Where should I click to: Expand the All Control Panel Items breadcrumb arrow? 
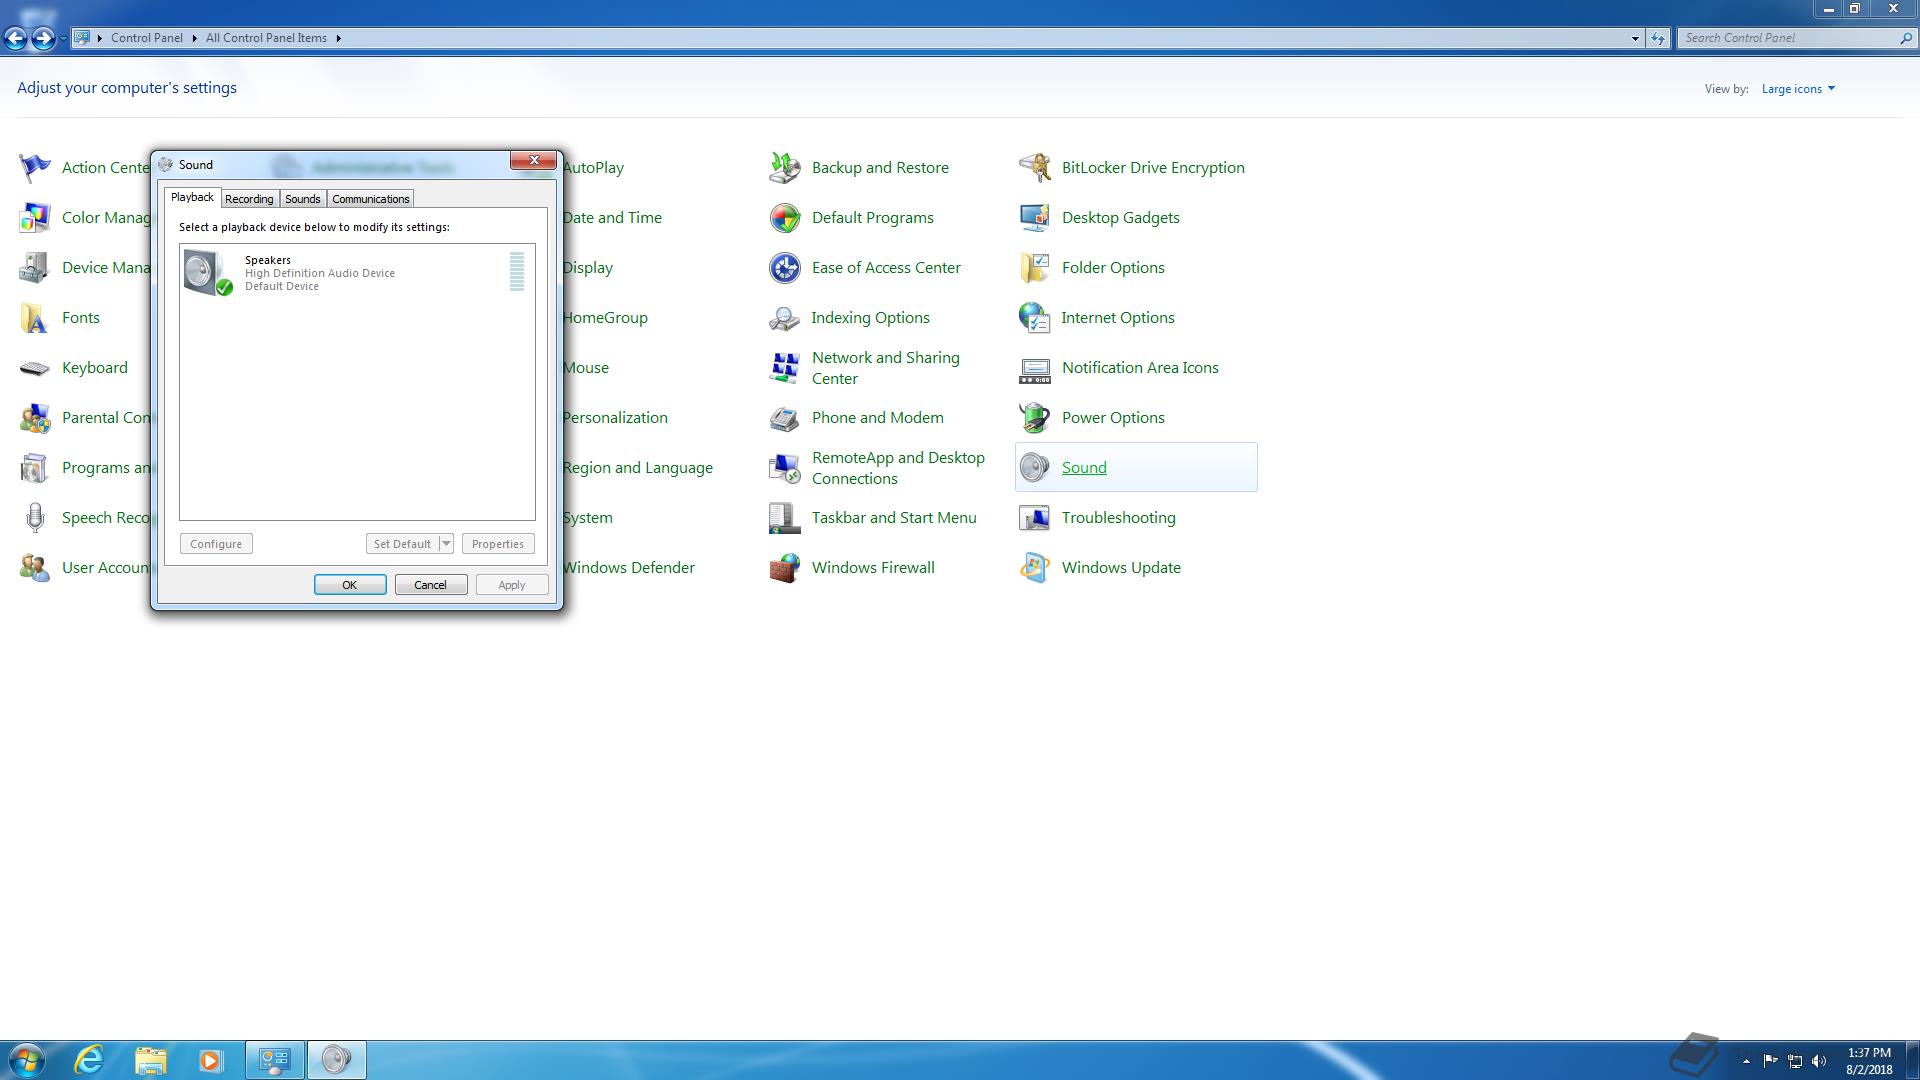(338, 38)
